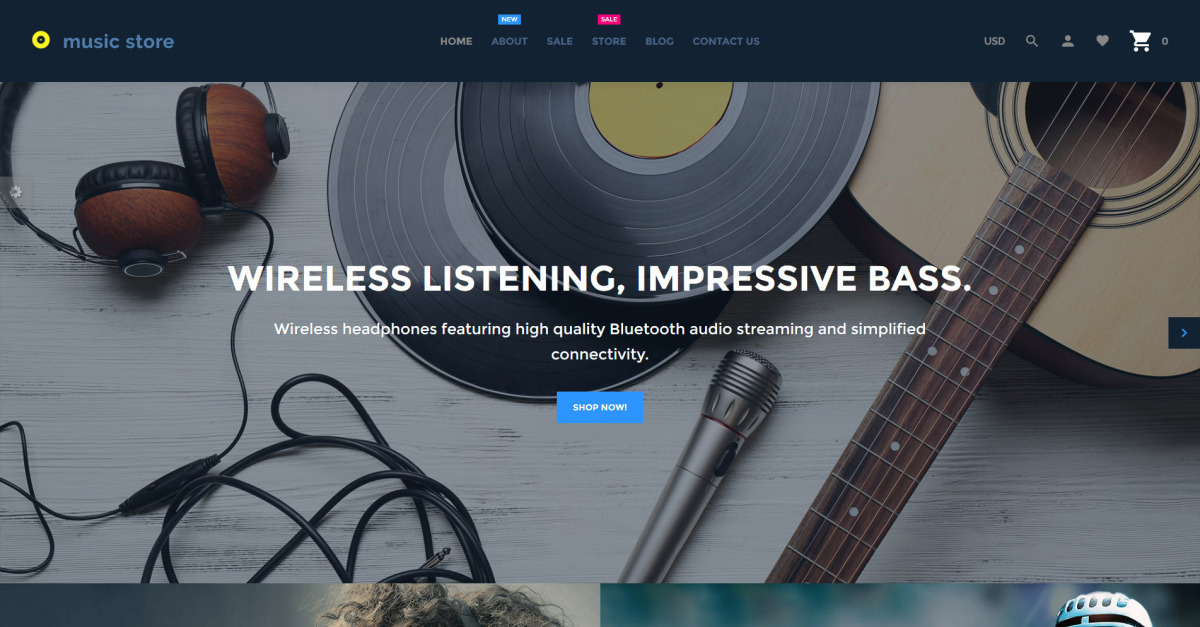Go to the Home menu item

456,41
